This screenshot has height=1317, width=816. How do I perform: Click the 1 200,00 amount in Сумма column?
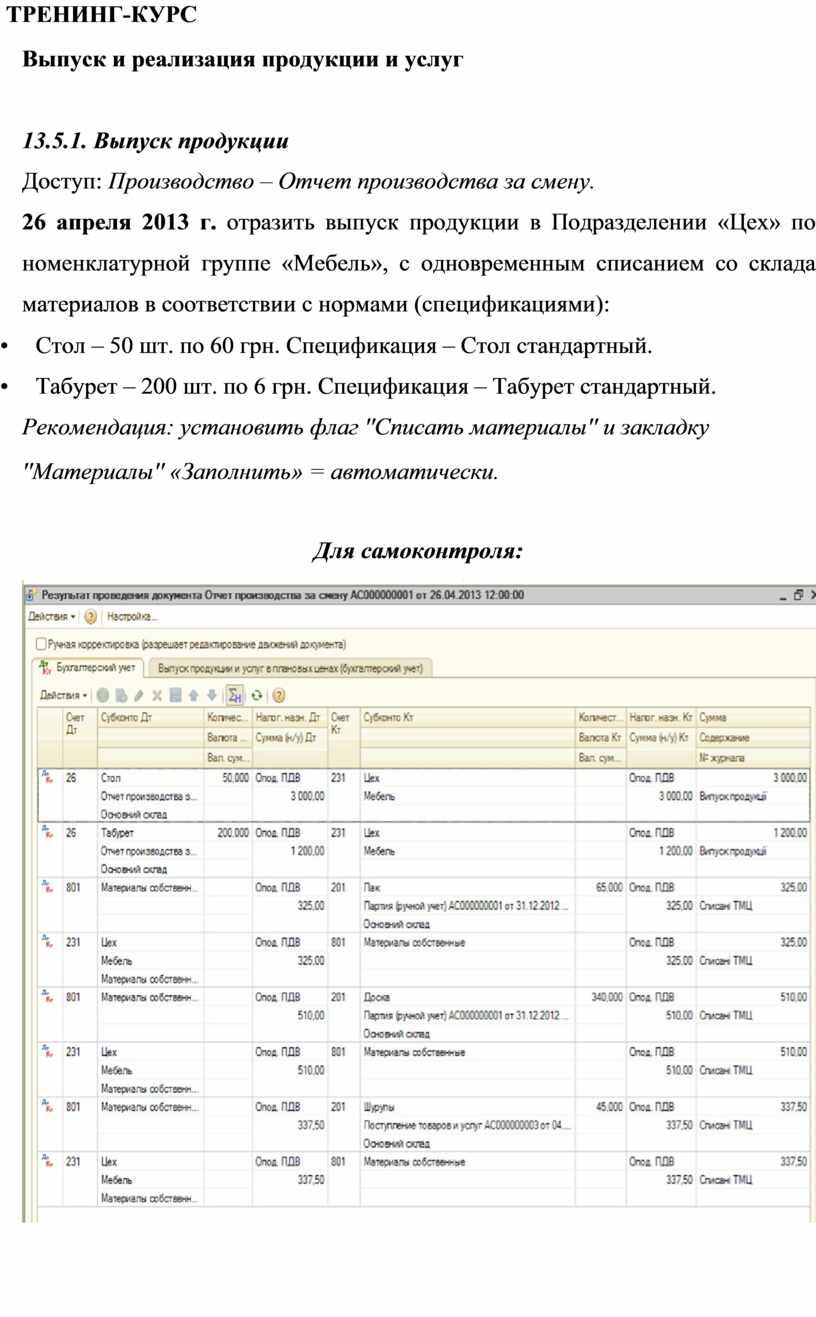pos(753,832)
